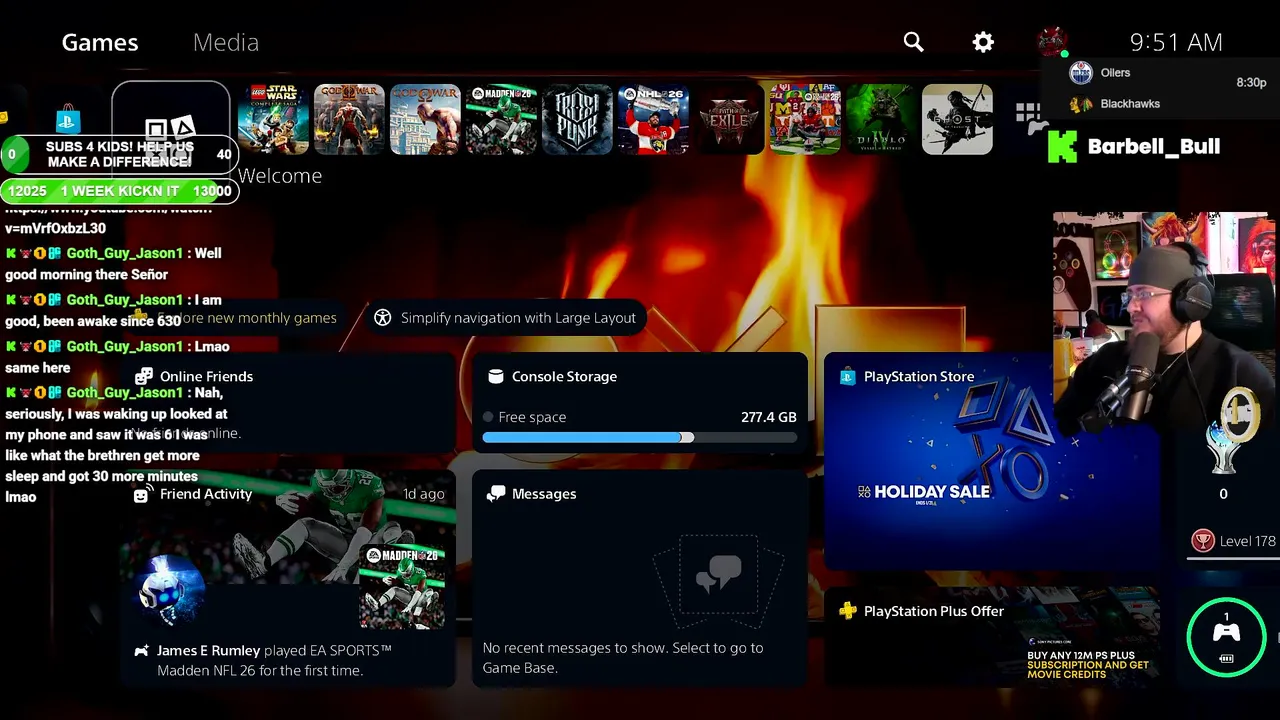Click the Messages speech bubble icon
This screenshot has width=1280, height=720.
click(495, 494)
